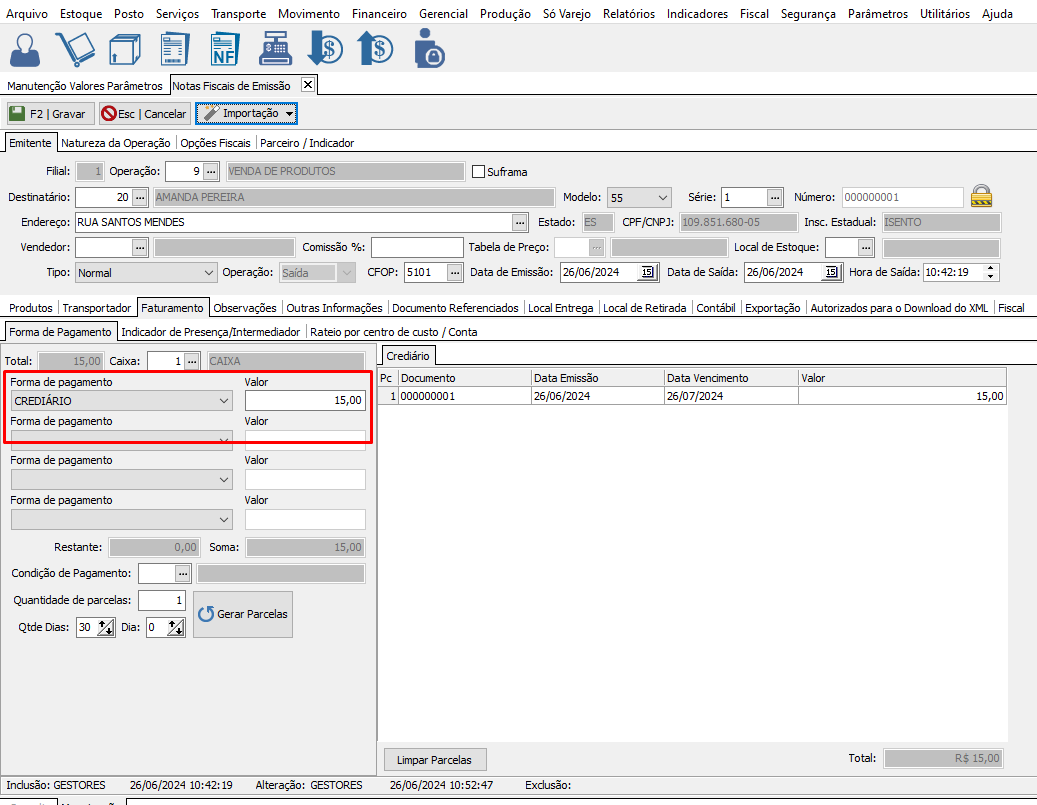Save with the F2 Gravar button
Viewport: 1037px width, 805px height.
point(50,114)
